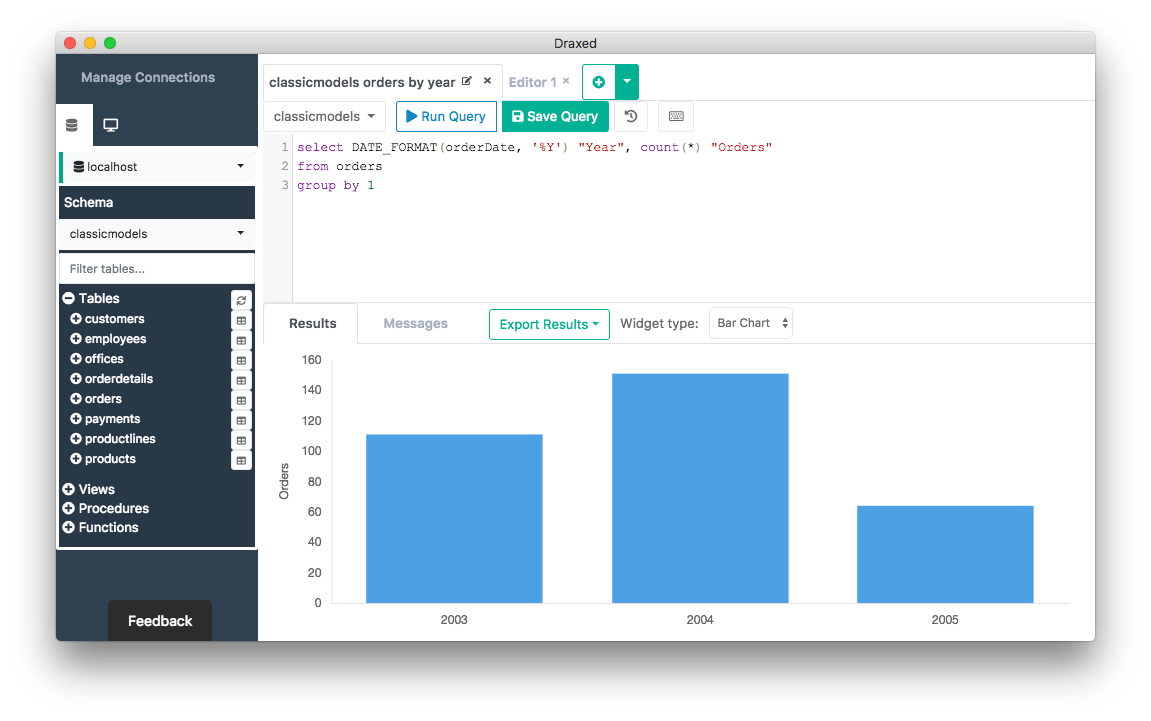Edit the query name pencil icon
This screenshot has width=1151, height=721.
[466, 81]
